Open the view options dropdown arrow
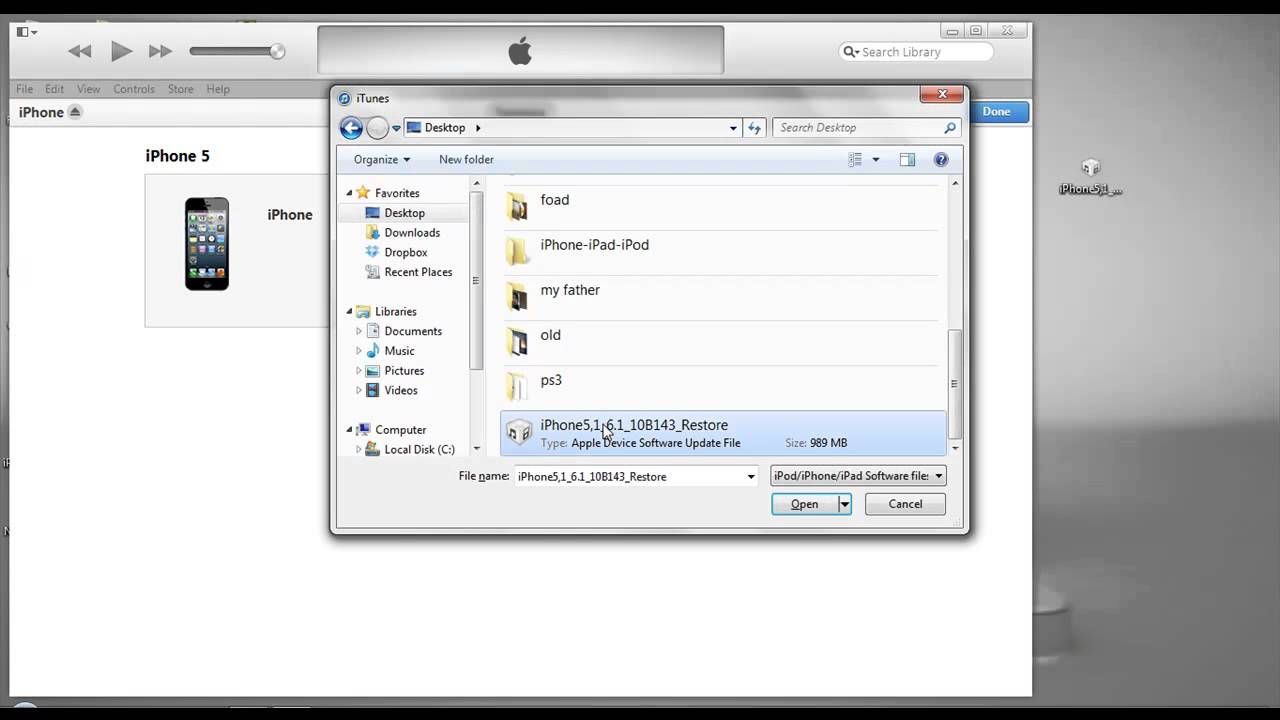Screen dimensions: 1280x720 click(876, 159)
